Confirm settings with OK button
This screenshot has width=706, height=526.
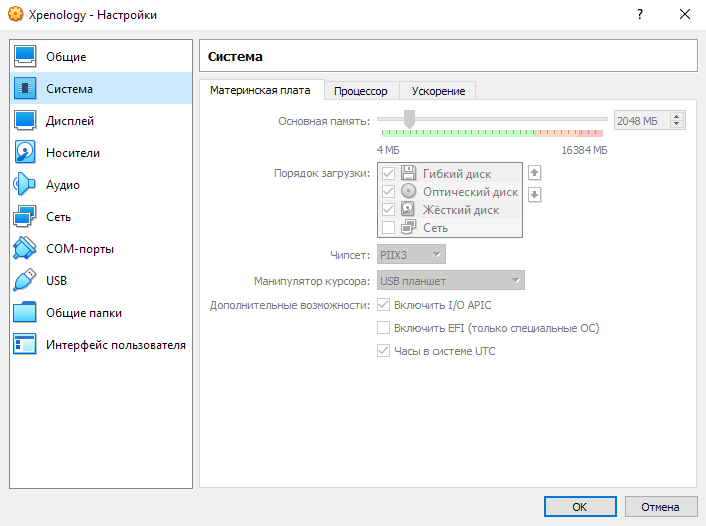coord(580,507)
